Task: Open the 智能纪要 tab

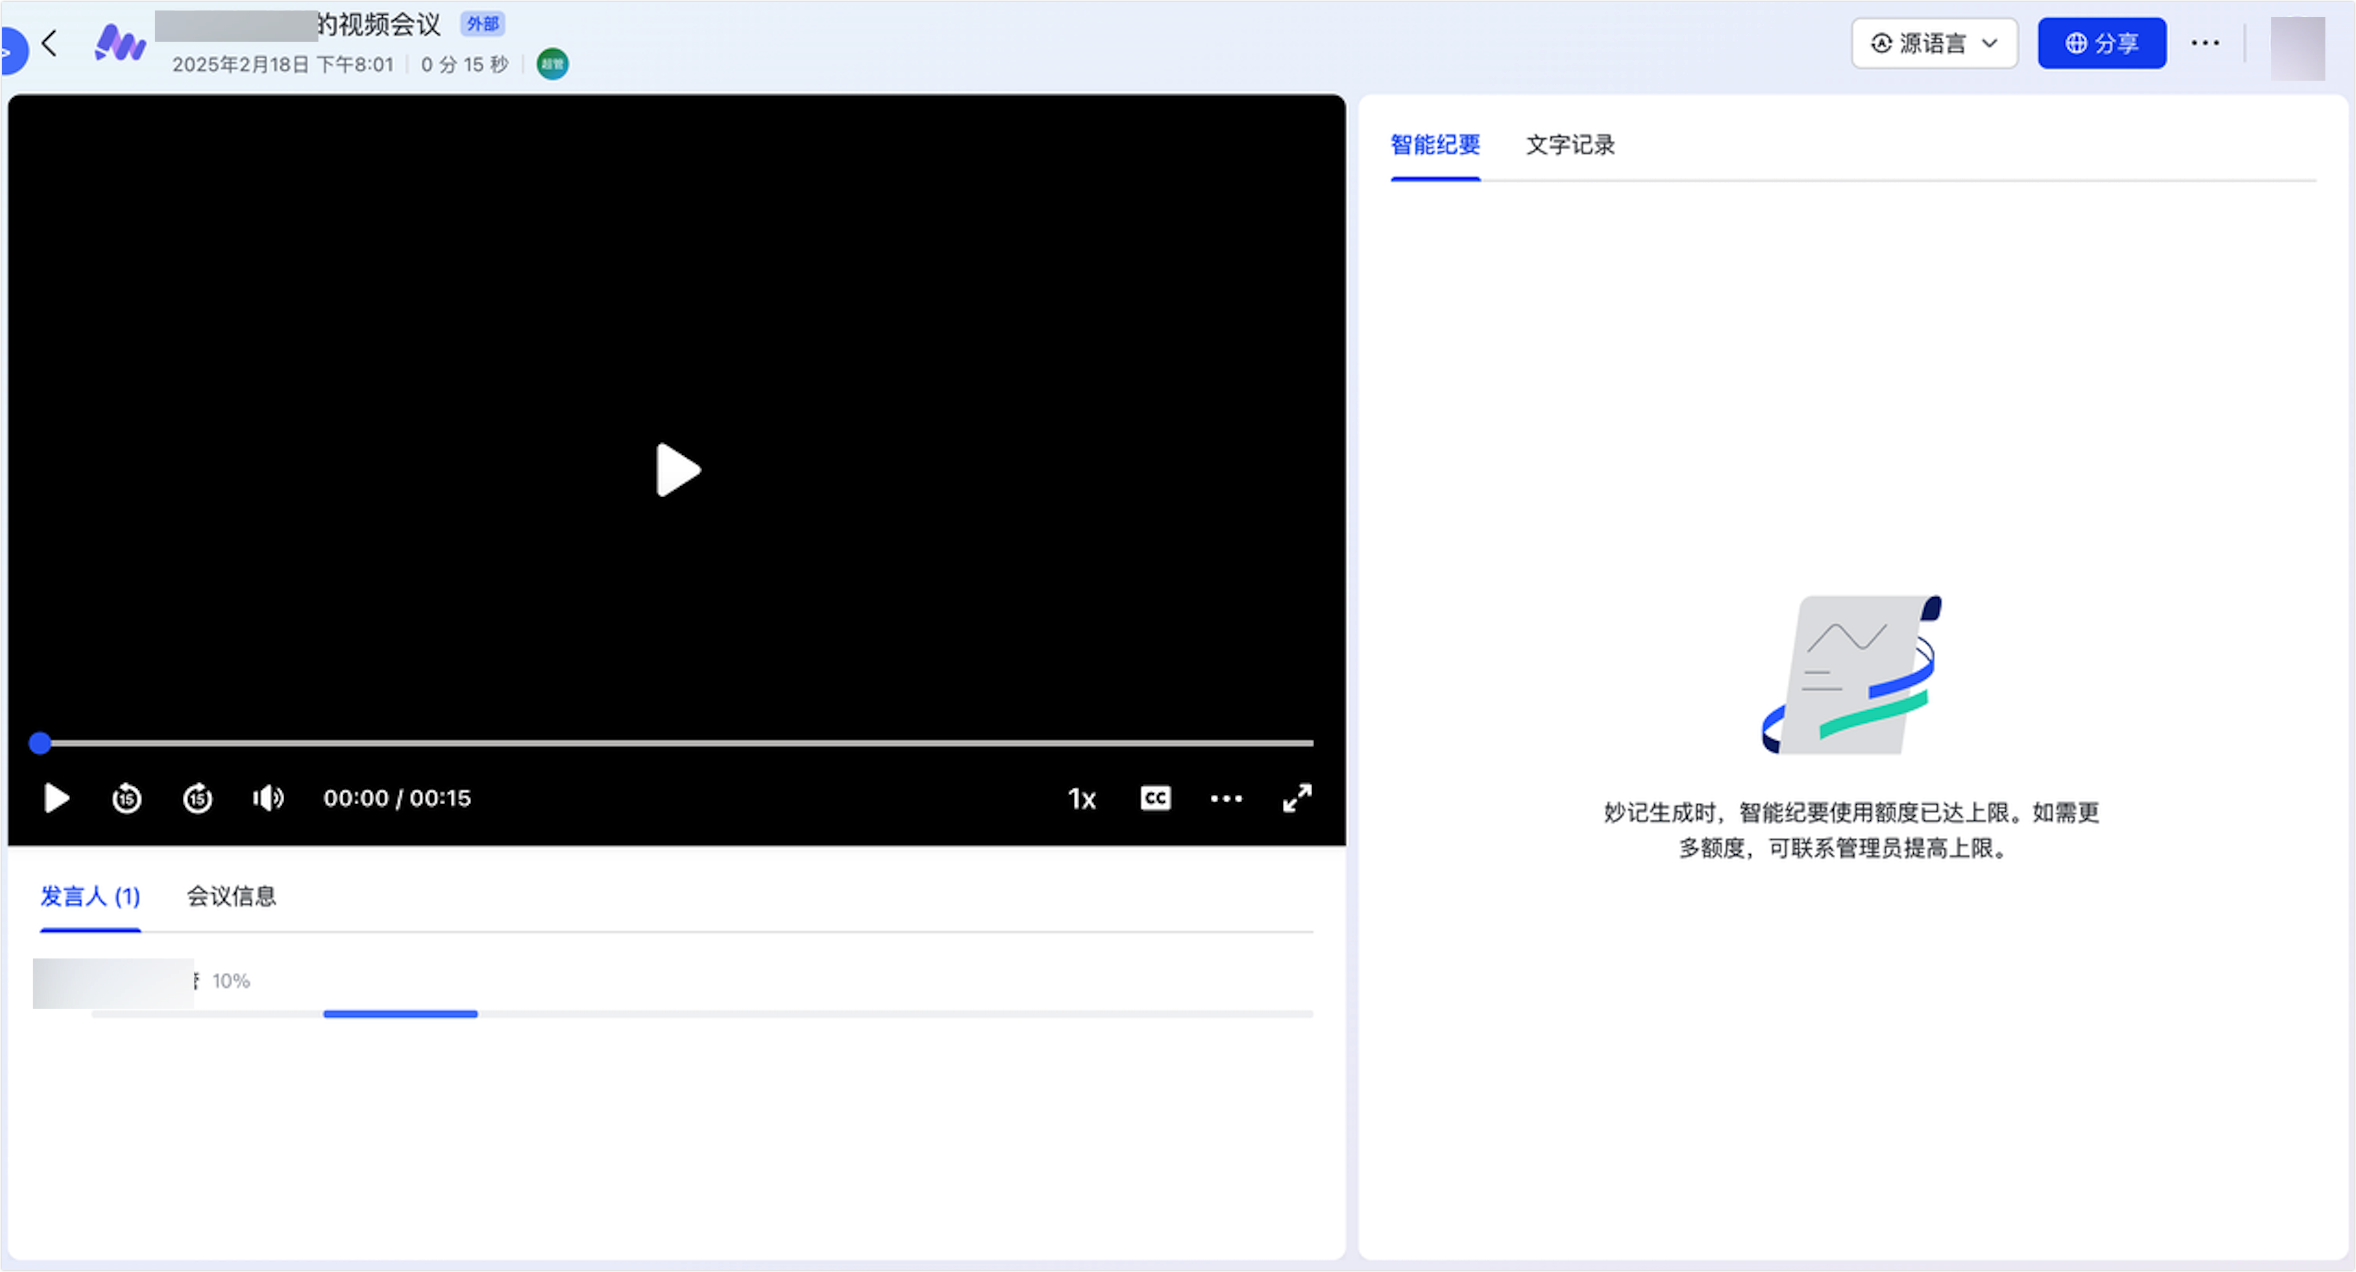Action: click(x=1435, y=145)
